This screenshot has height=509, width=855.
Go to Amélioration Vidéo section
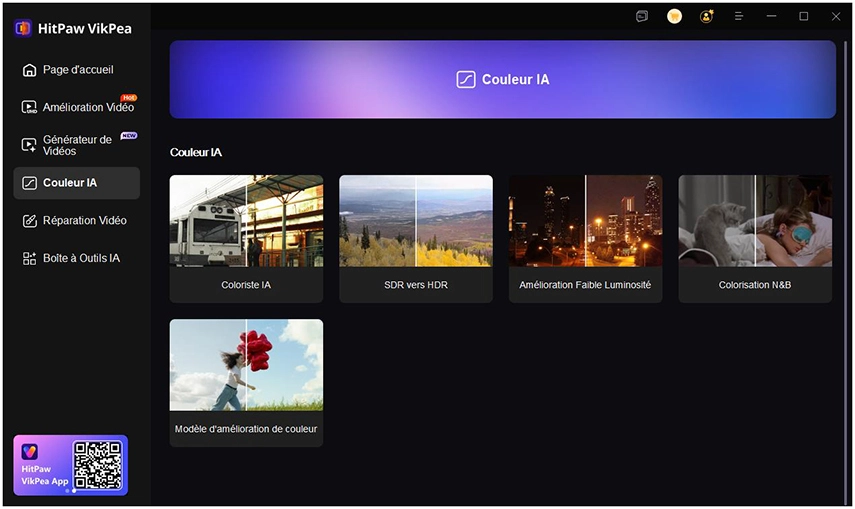coord(88,107)
